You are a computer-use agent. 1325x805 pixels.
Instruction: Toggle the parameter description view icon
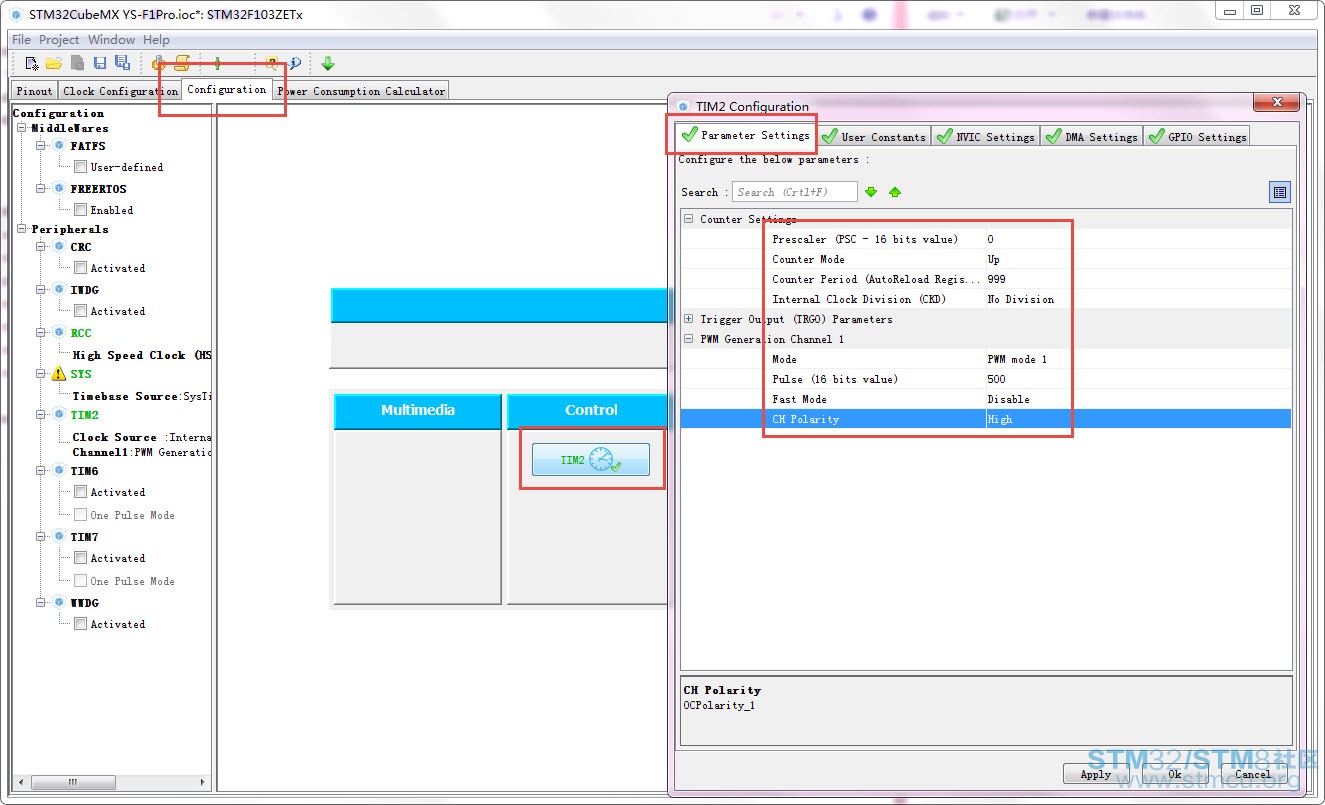click(x=1280, y=192)
